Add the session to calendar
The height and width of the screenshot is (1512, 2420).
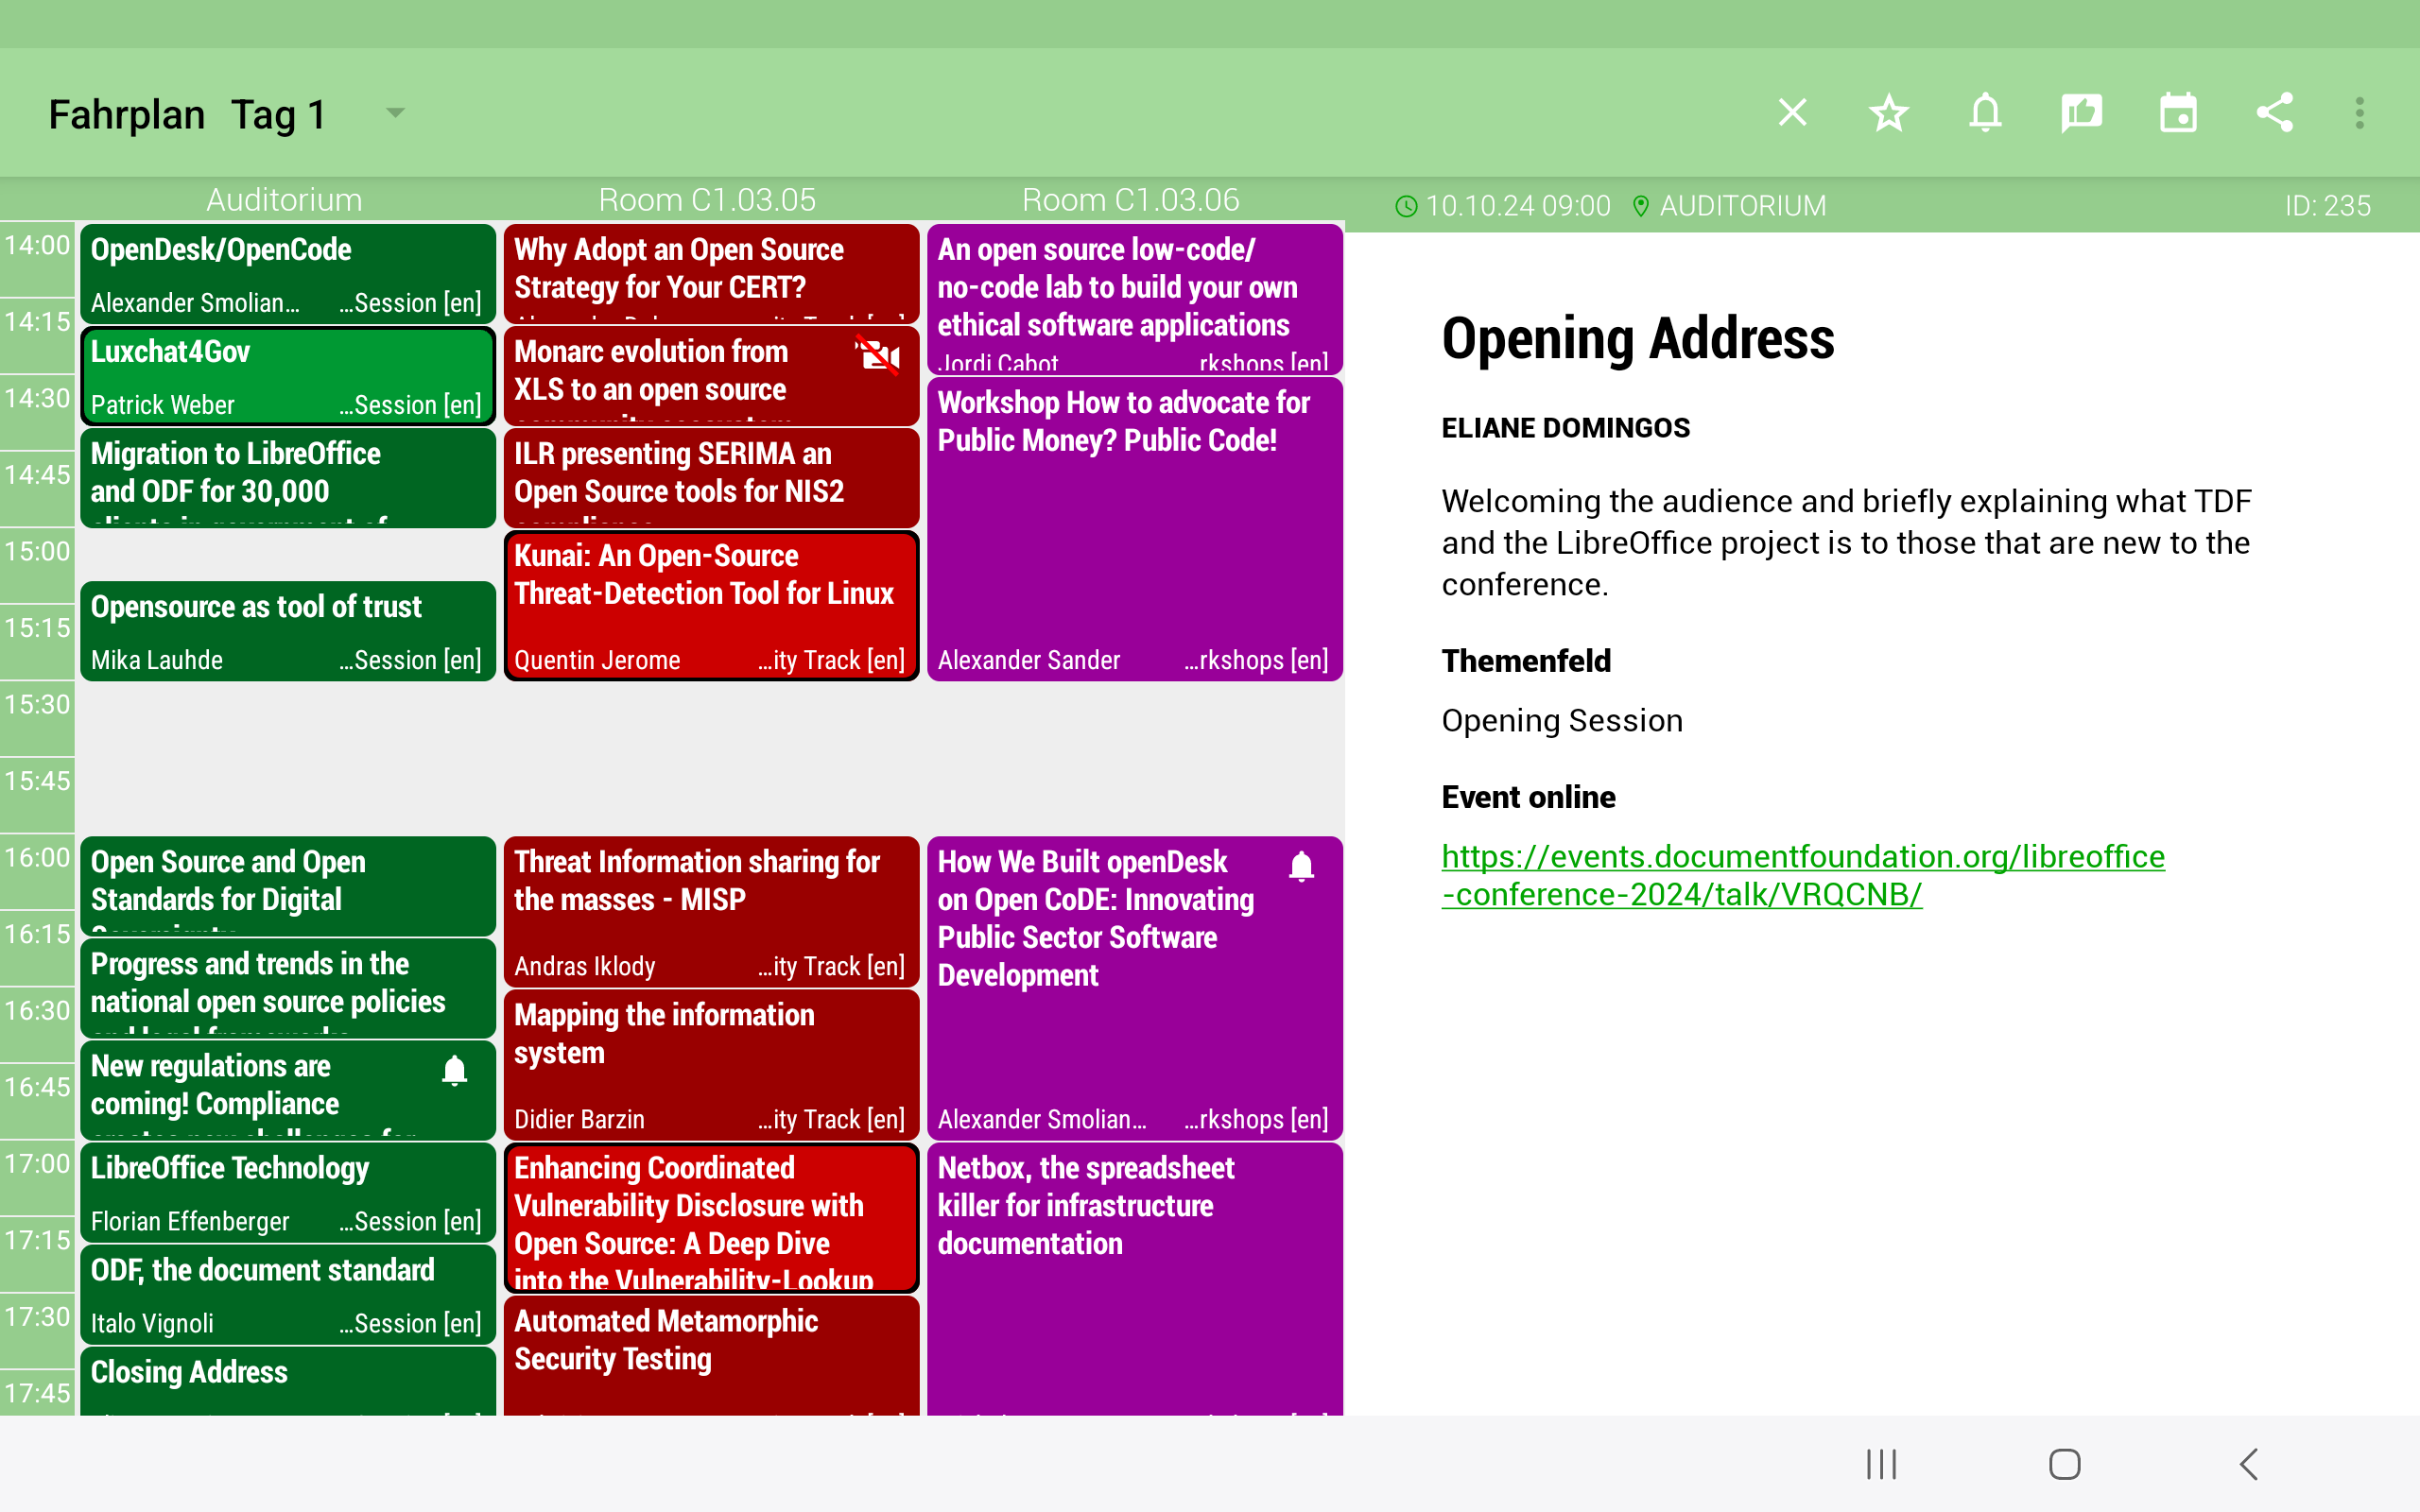[x=2178, y=112]
